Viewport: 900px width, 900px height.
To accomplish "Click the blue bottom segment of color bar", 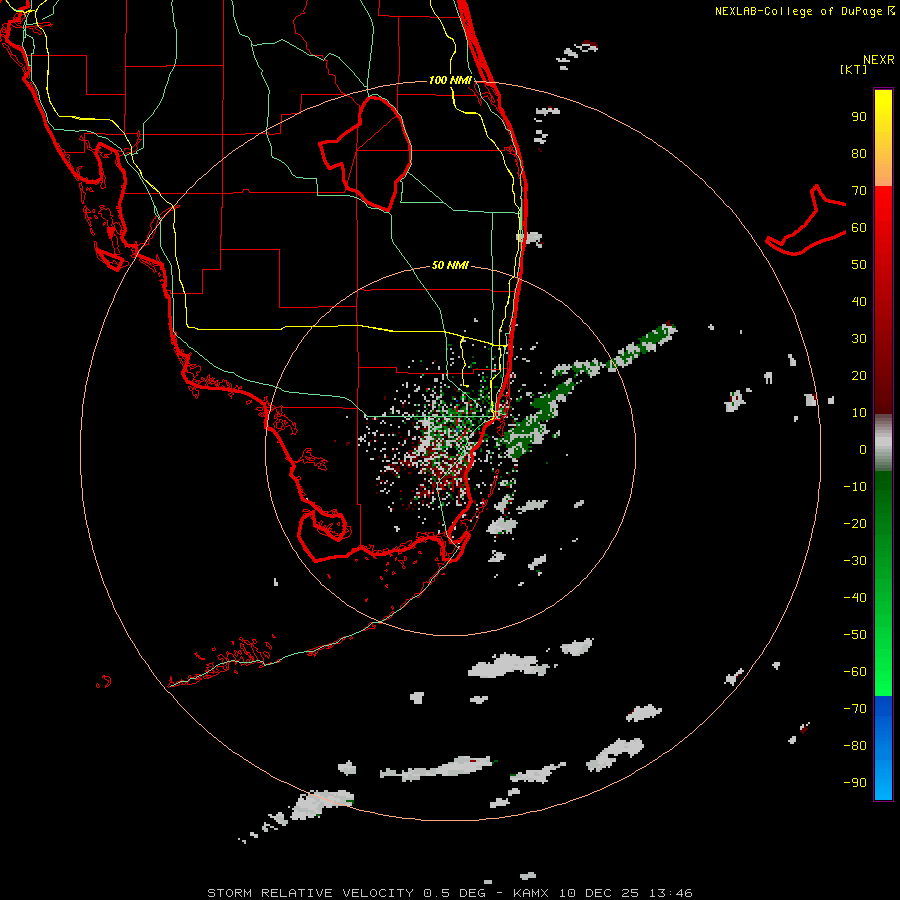I will click(x=883, y=748).
